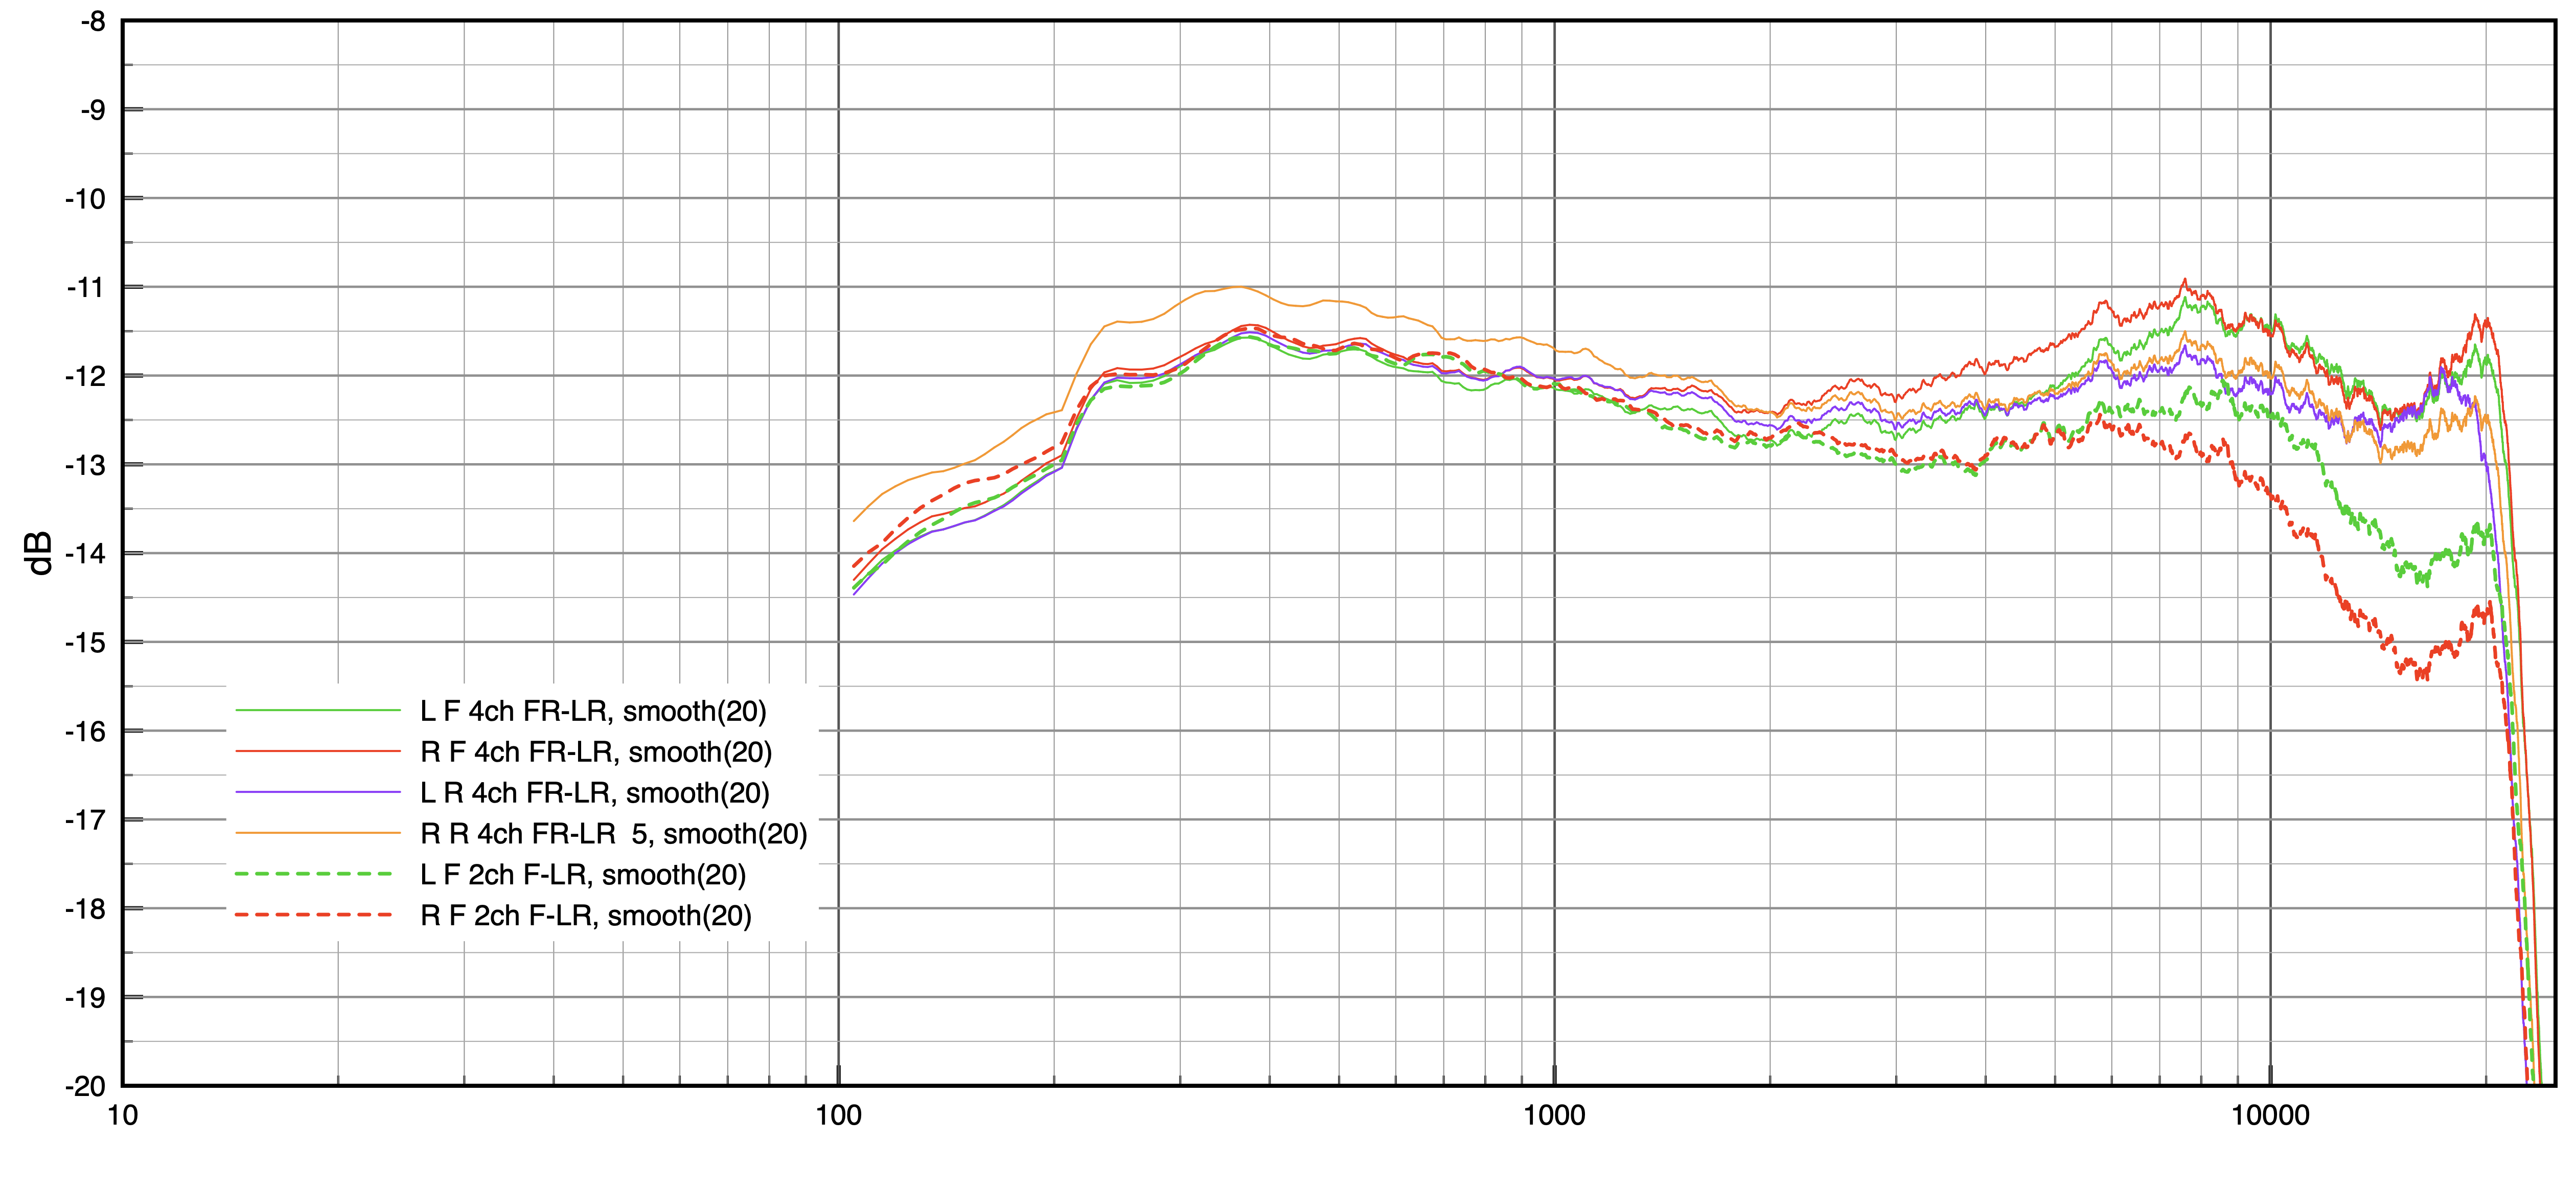Select legend text 'R F 4ch FR-LR, smooth(20)'
2576x1188 pixels.
pos(596,752)
